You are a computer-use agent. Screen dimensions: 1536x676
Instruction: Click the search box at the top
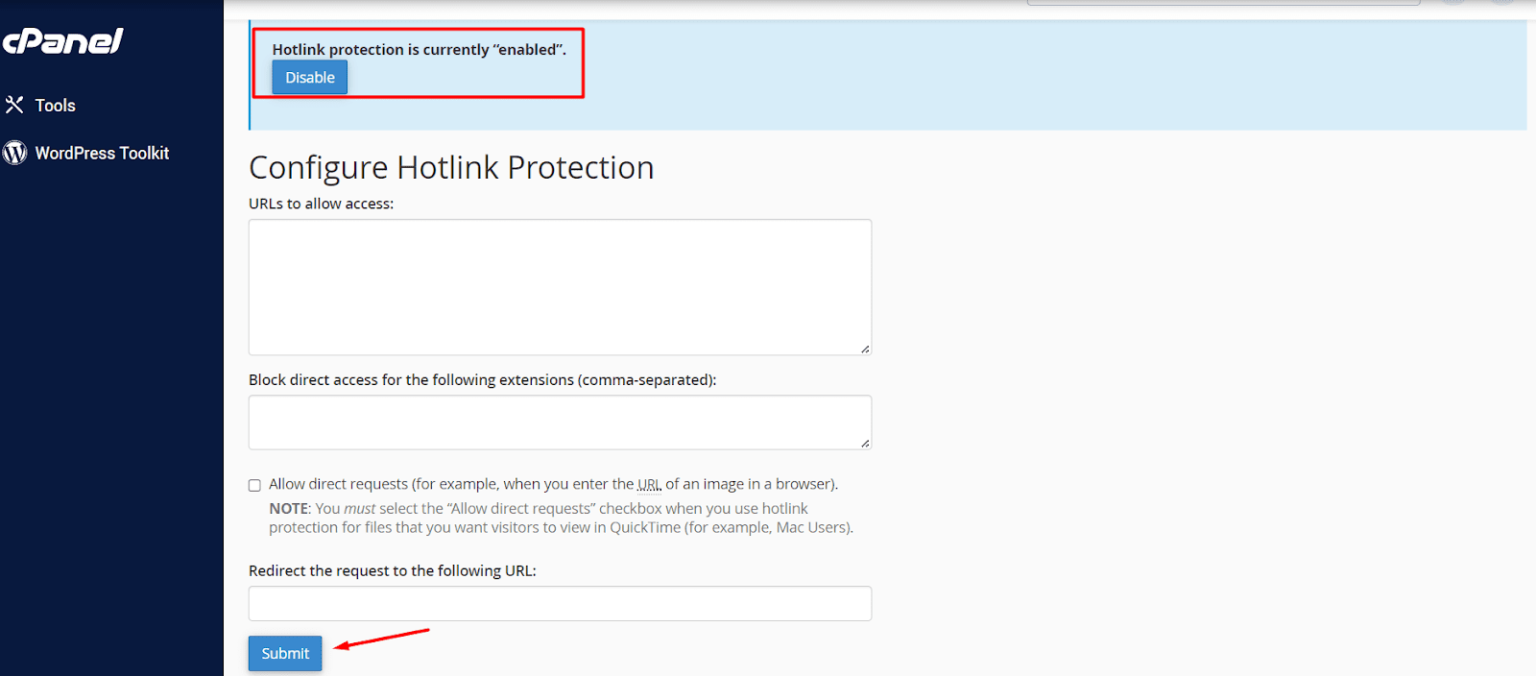pos(1222,3)
